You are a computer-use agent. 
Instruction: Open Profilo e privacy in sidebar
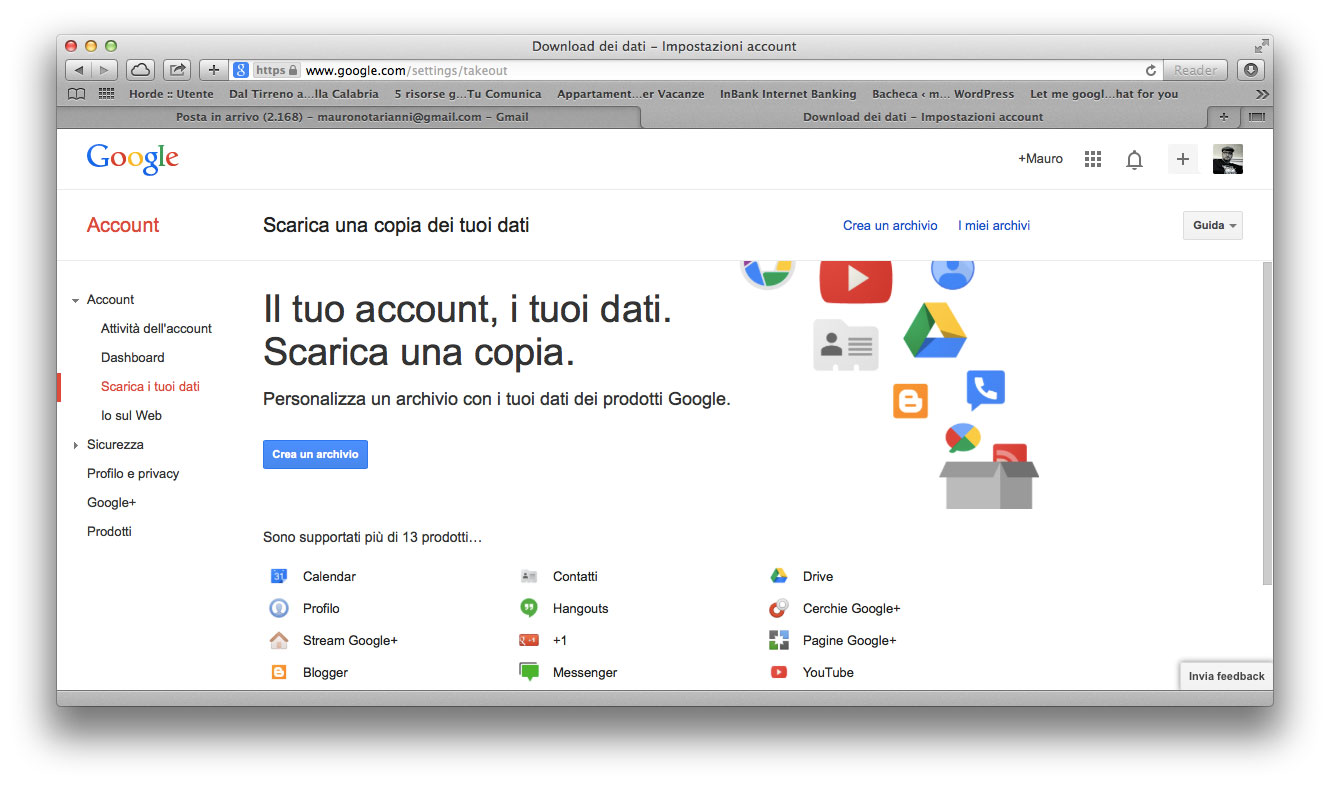(133, 473)
